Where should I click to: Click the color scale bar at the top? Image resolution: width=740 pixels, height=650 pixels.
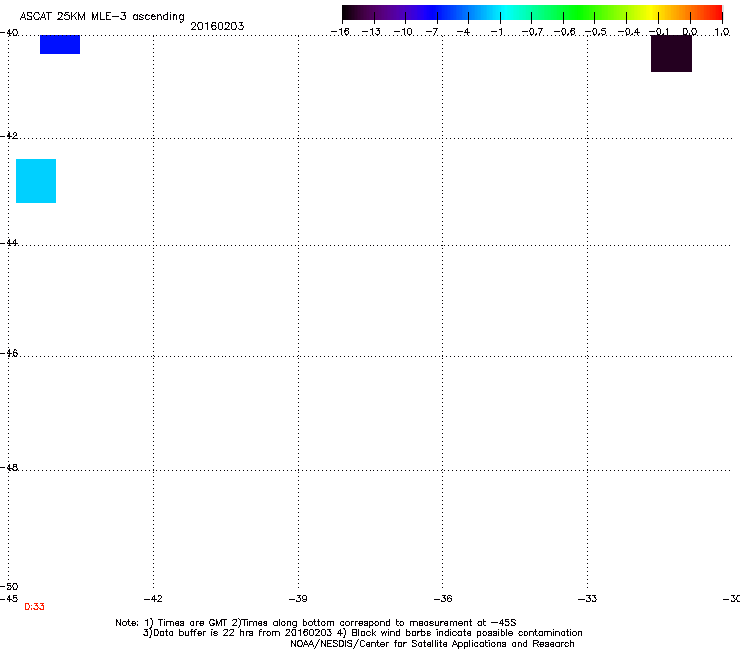(532, 13)
